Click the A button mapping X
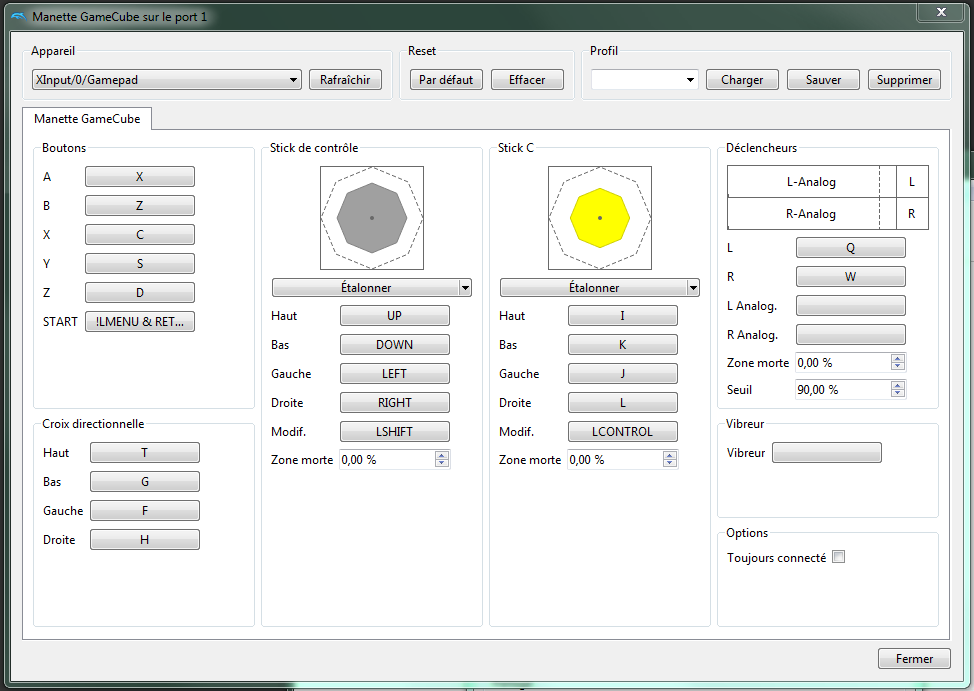 140,176
